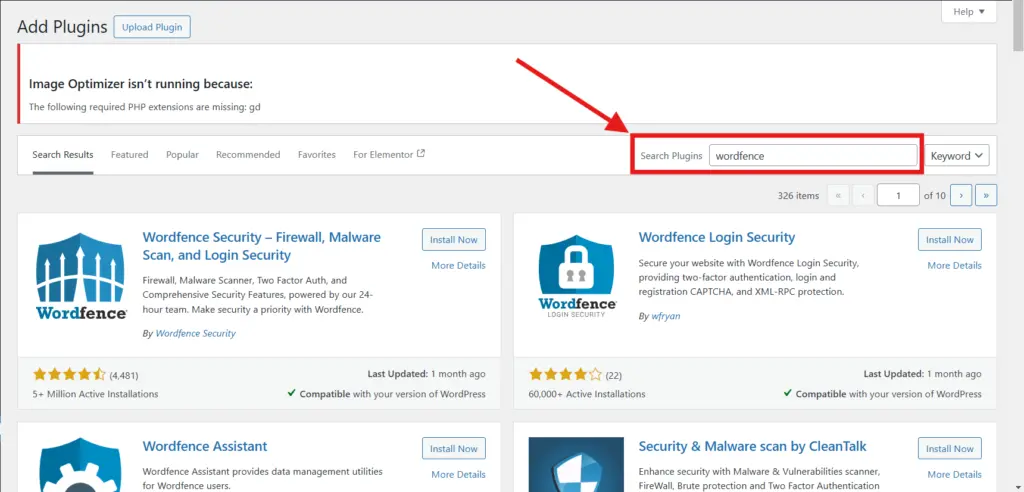The height and width of the screenshot is (492, 1024).
Task: Open More Details for Wordfence Assistant
Action: click(x=458, y=474)
